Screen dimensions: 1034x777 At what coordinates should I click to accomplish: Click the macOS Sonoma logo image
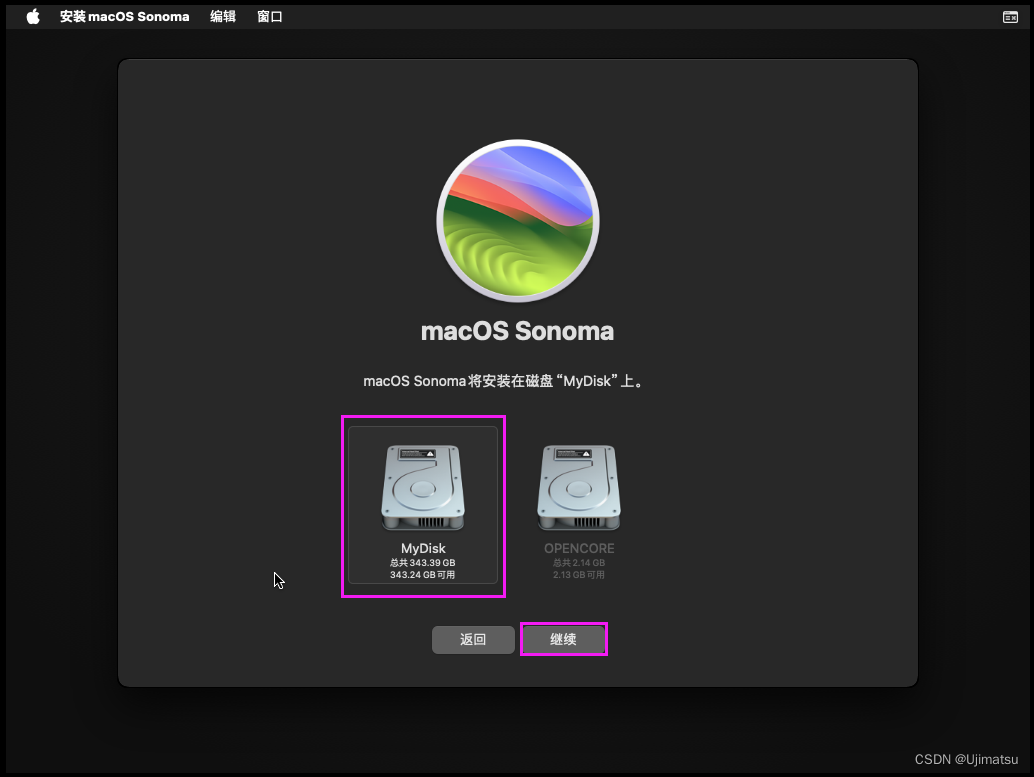pyautogui.click(x=518, y=221)
